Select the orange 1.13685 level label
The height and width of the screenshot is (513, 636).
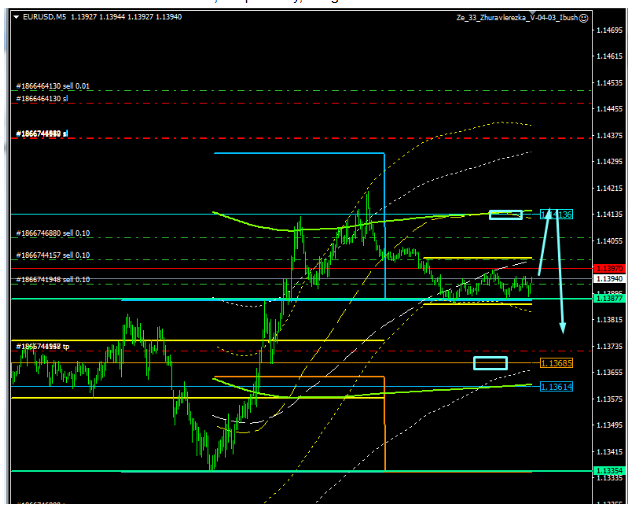coord(556,363)
